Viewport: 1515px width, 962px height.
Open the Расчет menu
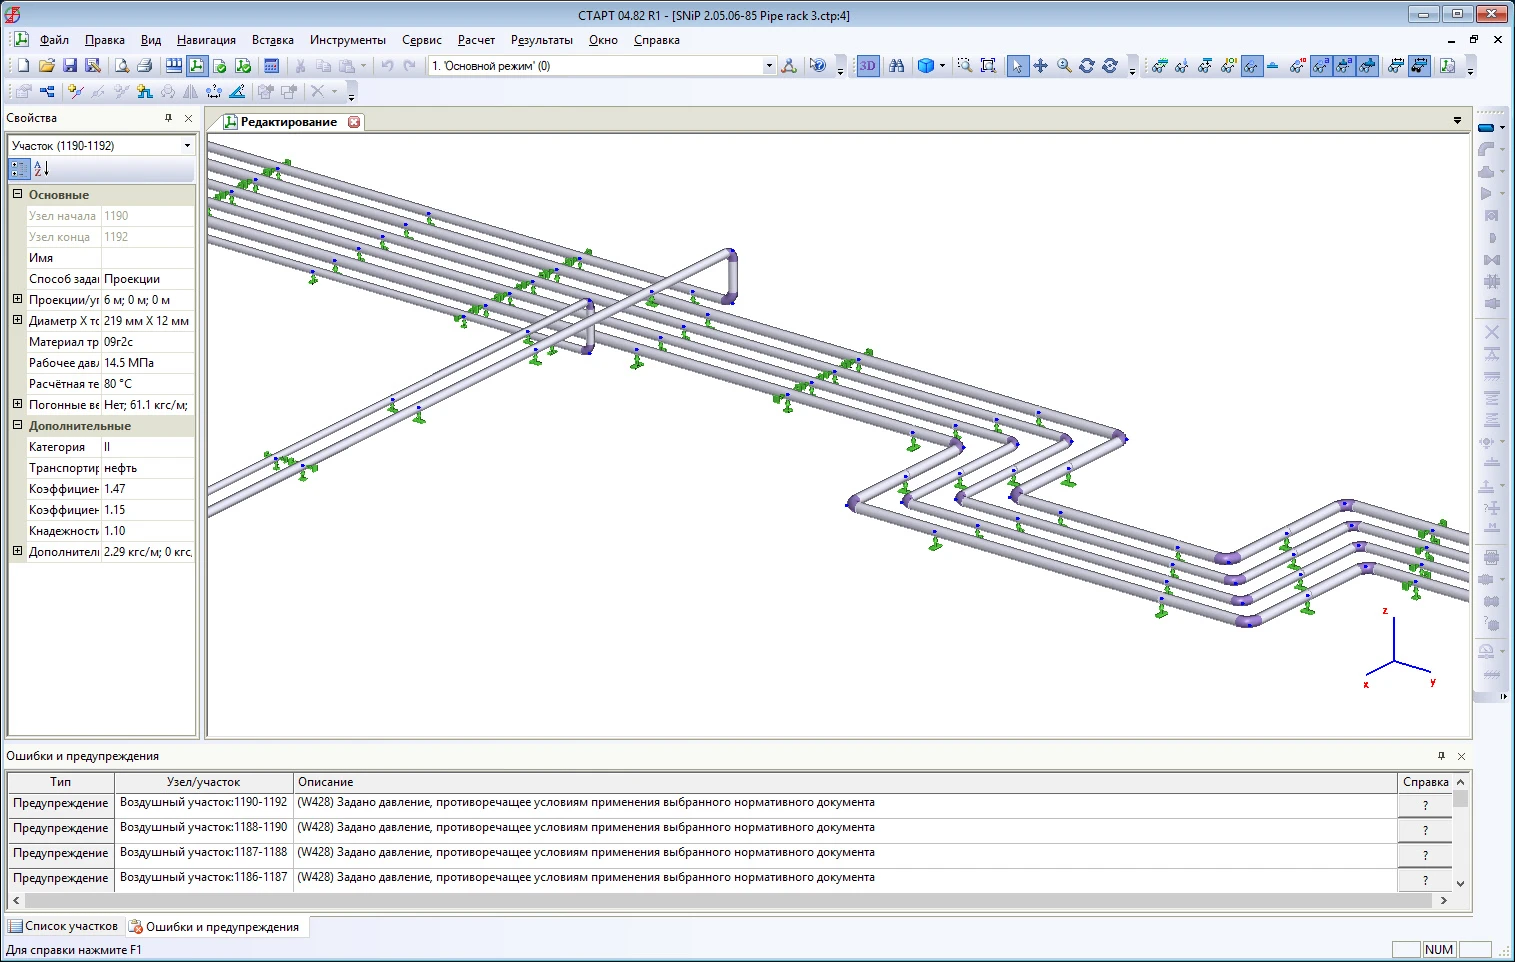coord(476,40)
